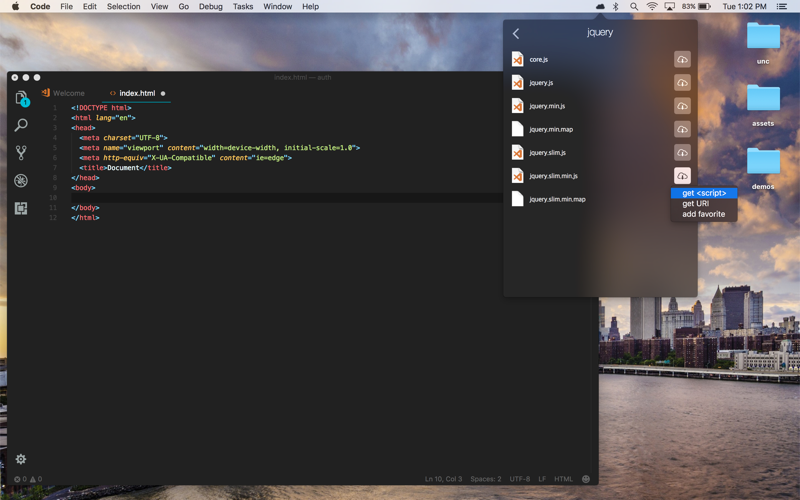800x500 pixels.
Task: Click the cloud download button for jquery.js
Action: pyautogui.click(x=682, y=83)
